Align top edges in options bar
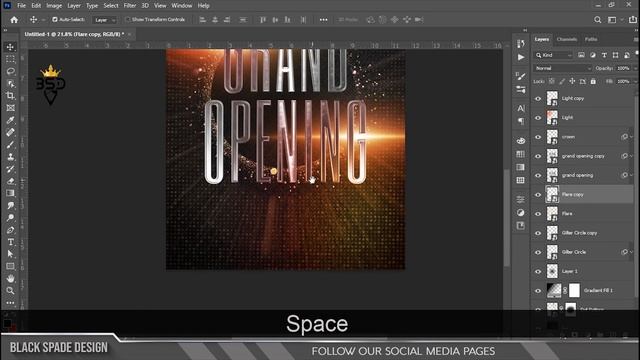Viewport: 640px width, 360px height. [x=263, y=20]
